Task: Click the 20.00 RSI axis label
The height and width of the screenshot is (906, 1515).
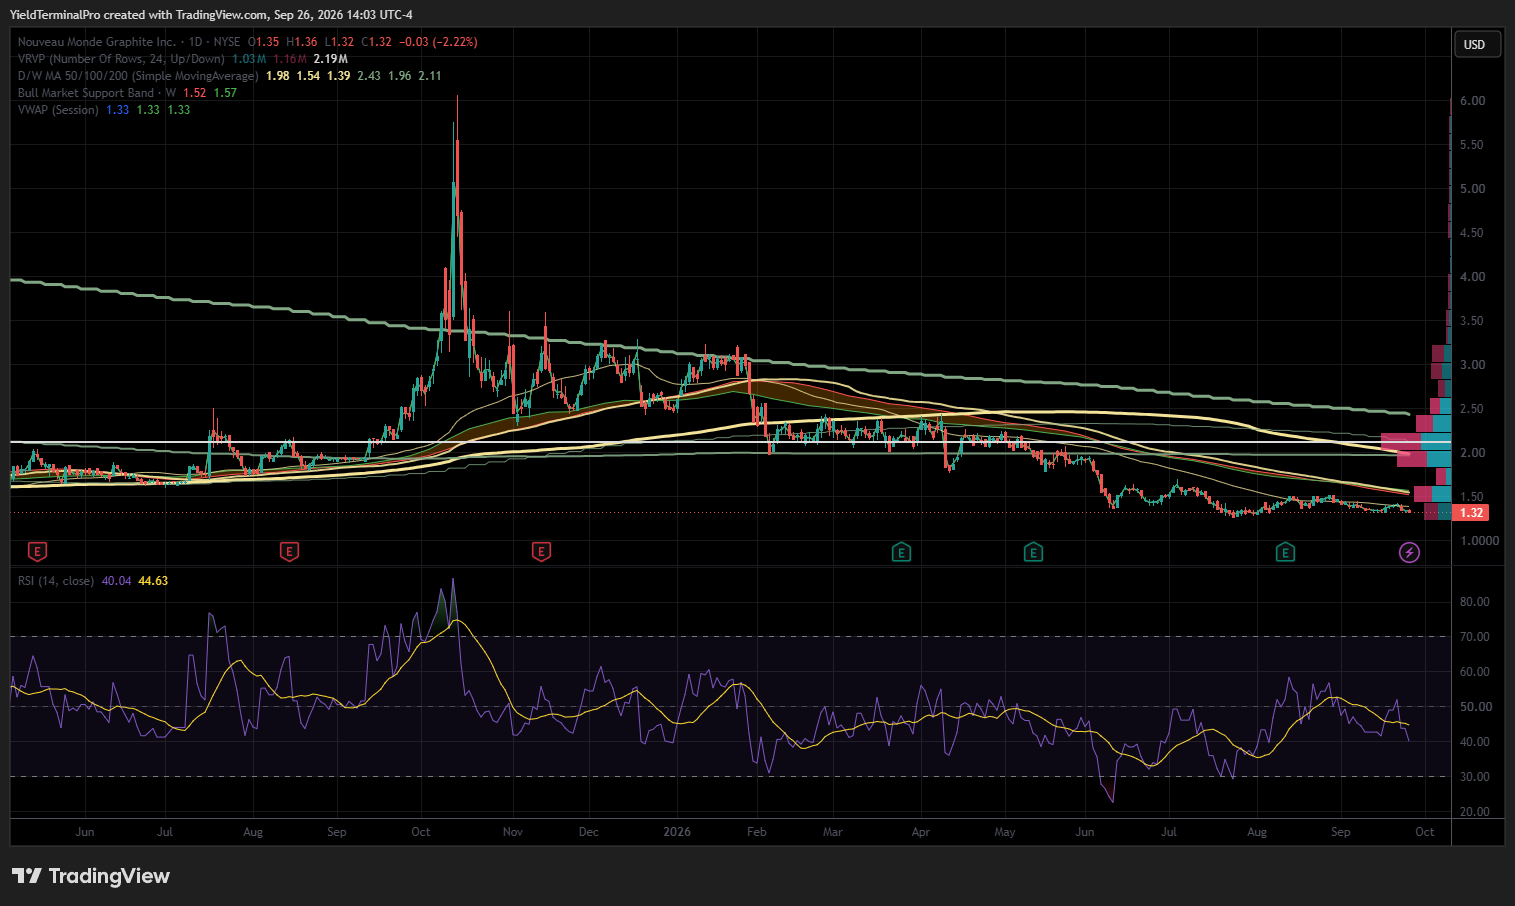Action: click(1475, 812)
